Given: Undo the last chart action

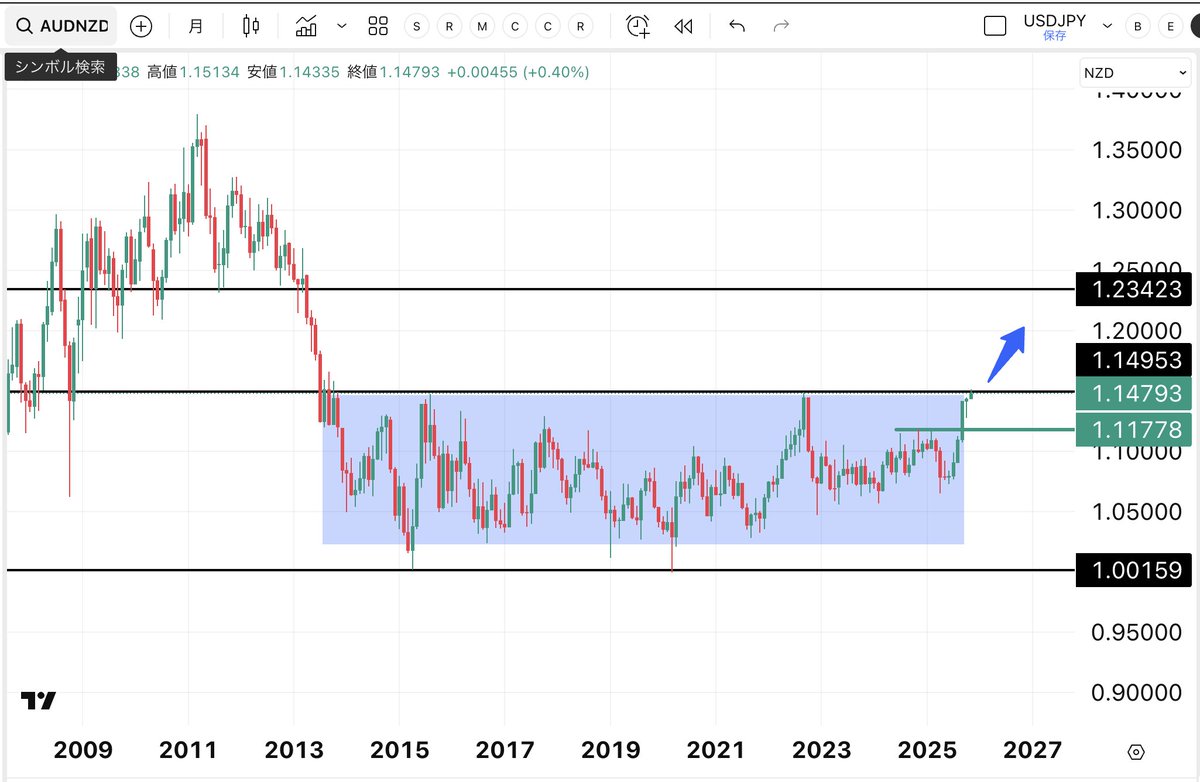Looking at the screenshot, I should [737, 27].
